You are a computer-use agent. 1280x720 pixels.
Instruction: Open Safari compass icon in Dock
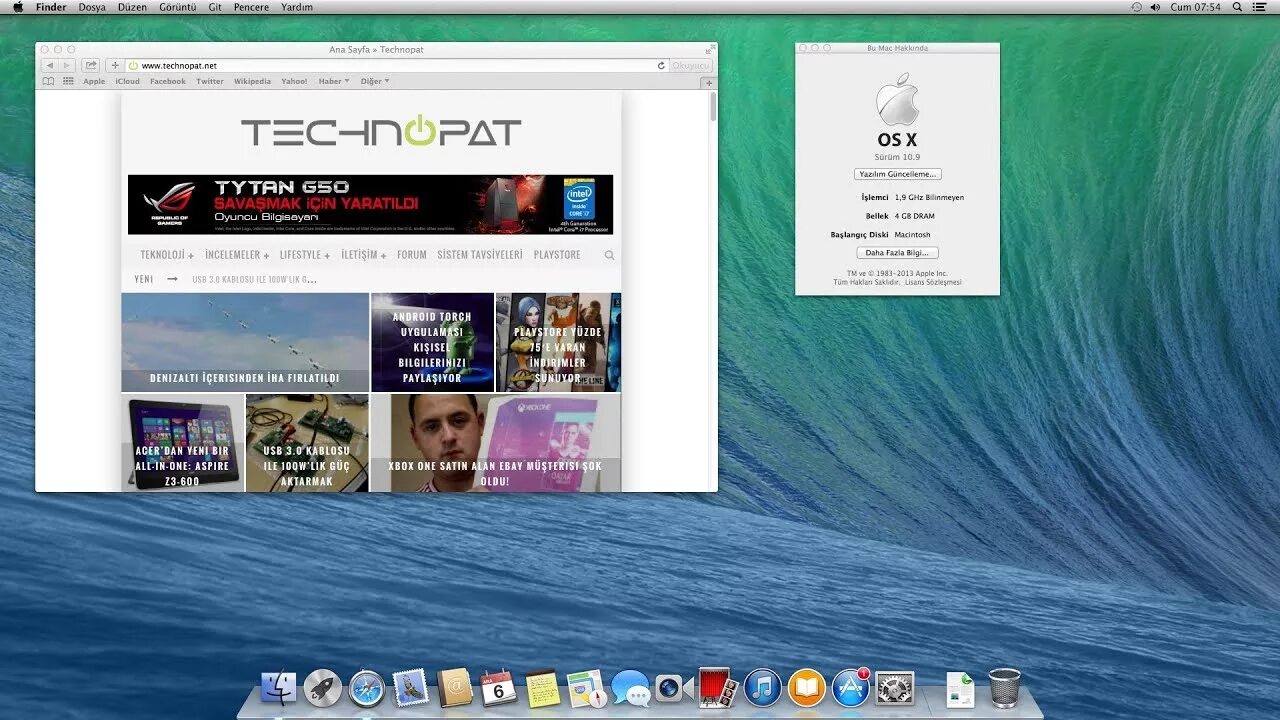point(367,688)
